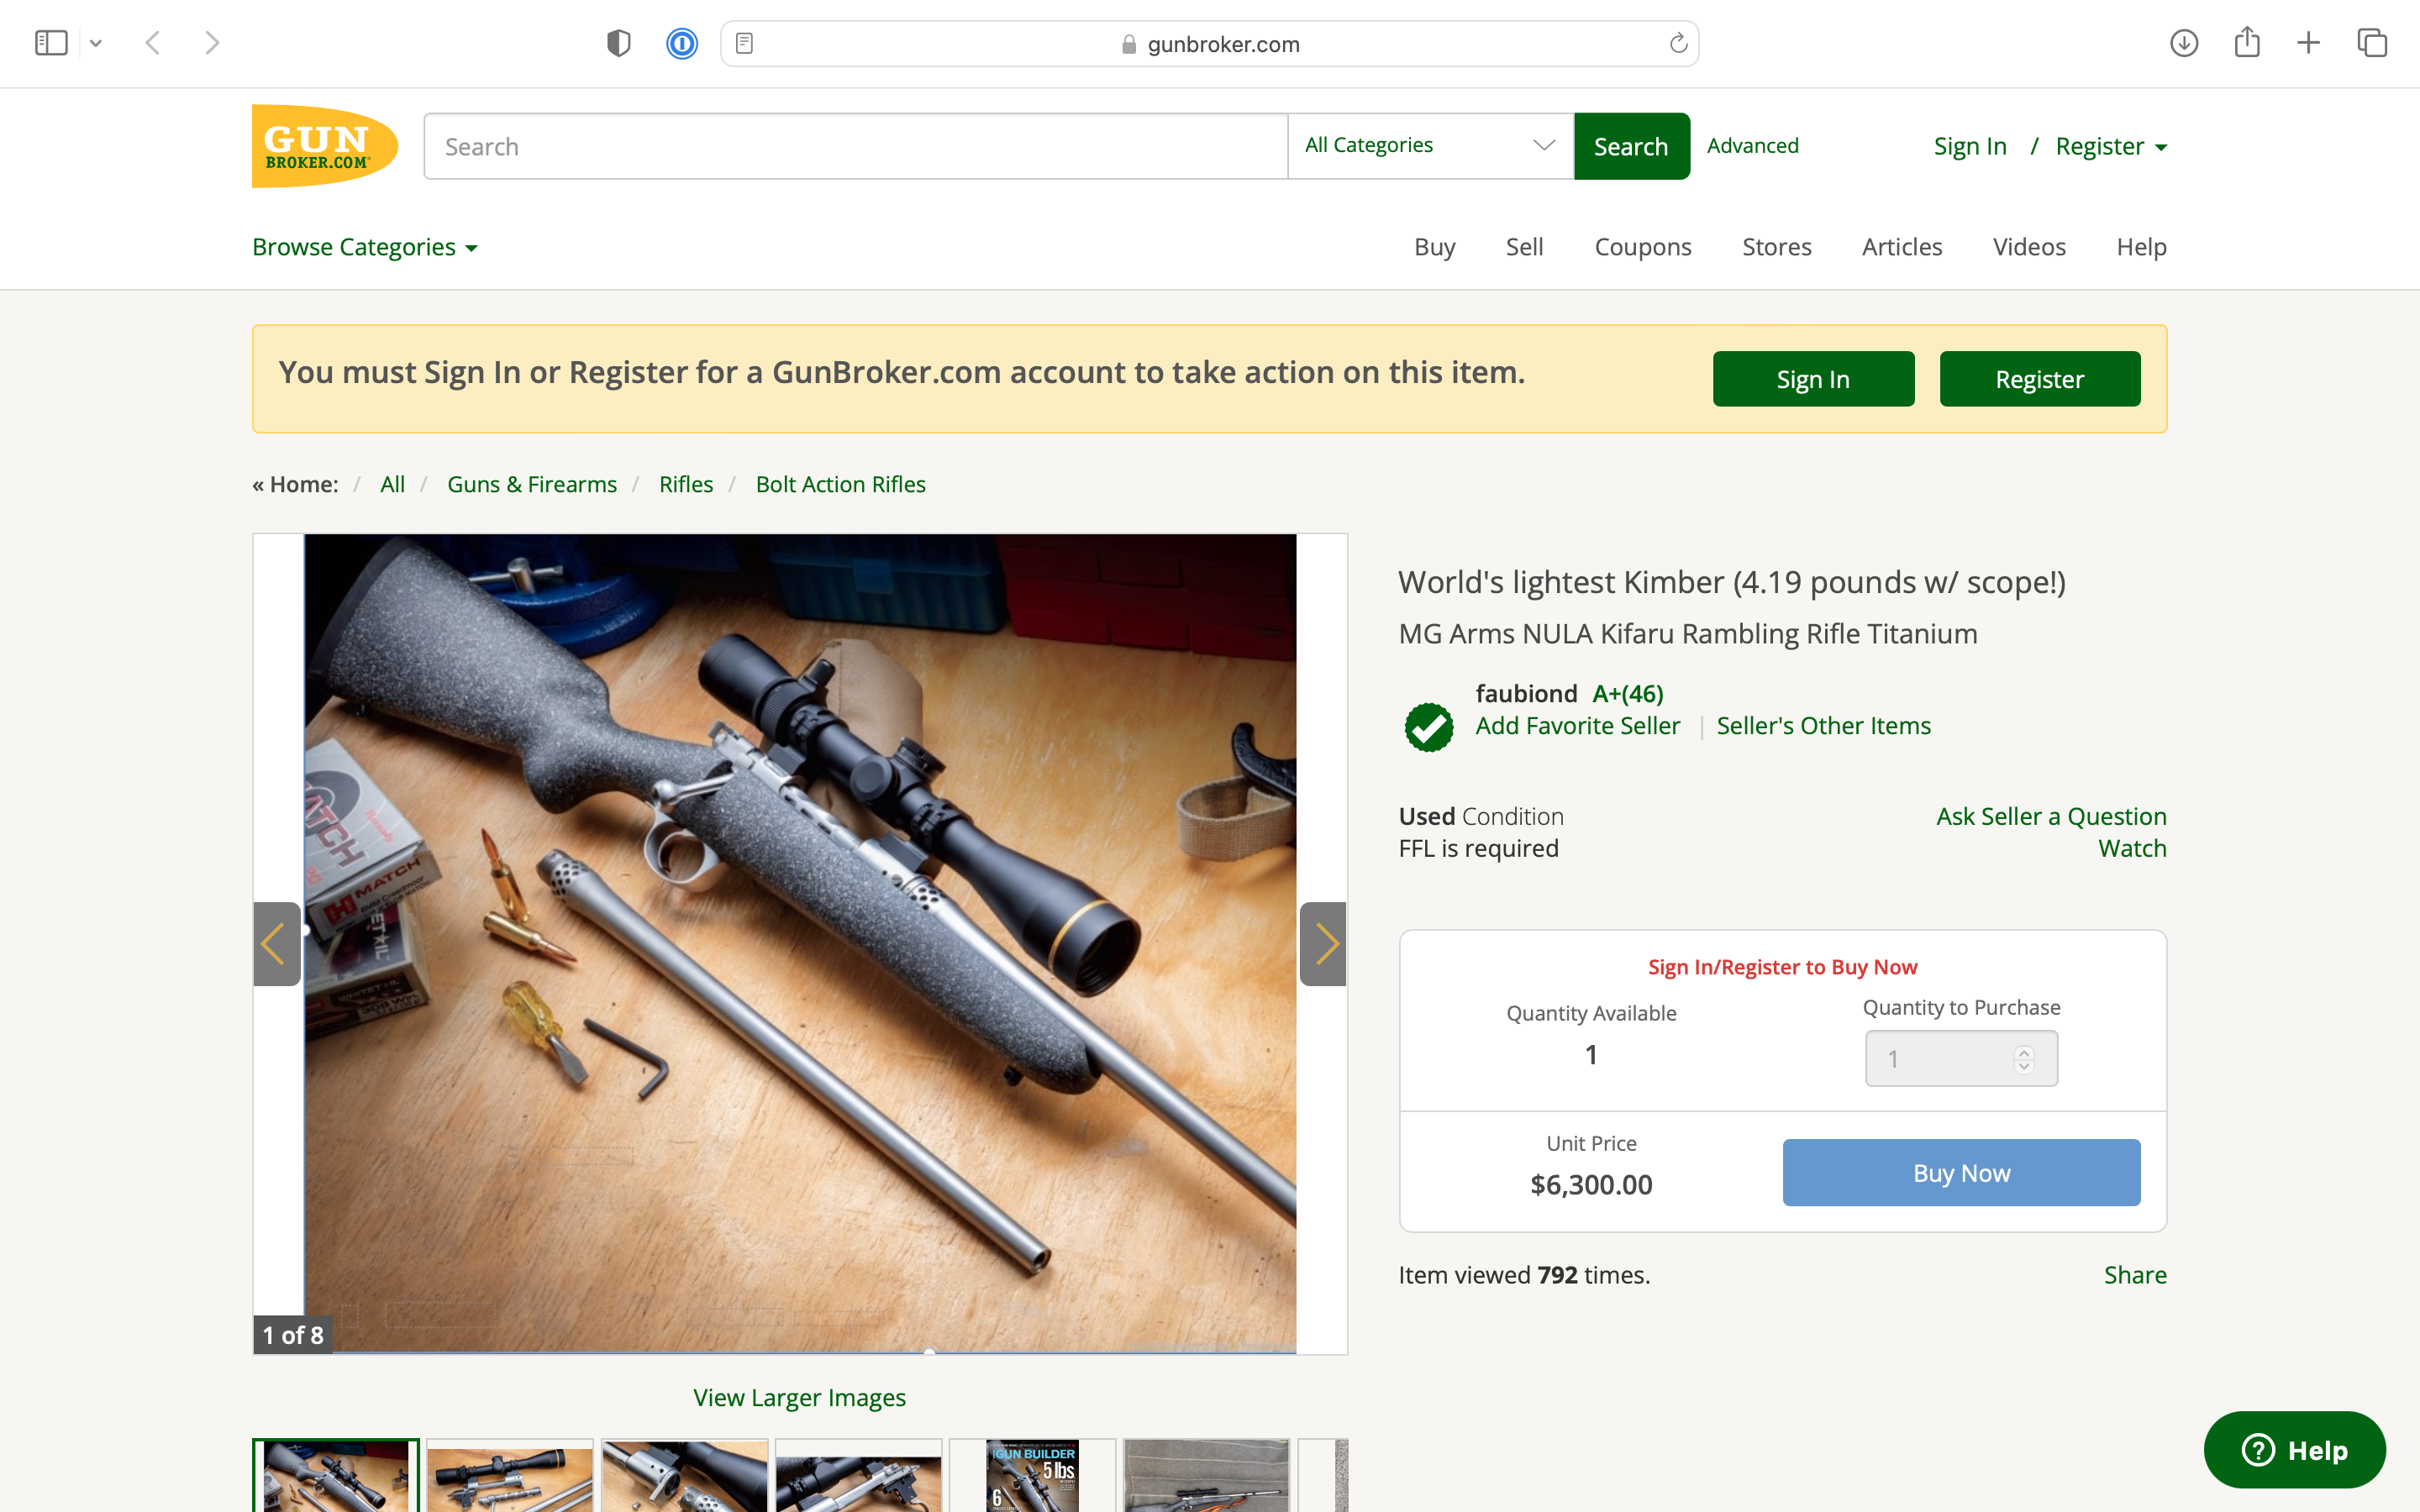Click Sign In/Register to Buy Now

[x=1783, y=967]
